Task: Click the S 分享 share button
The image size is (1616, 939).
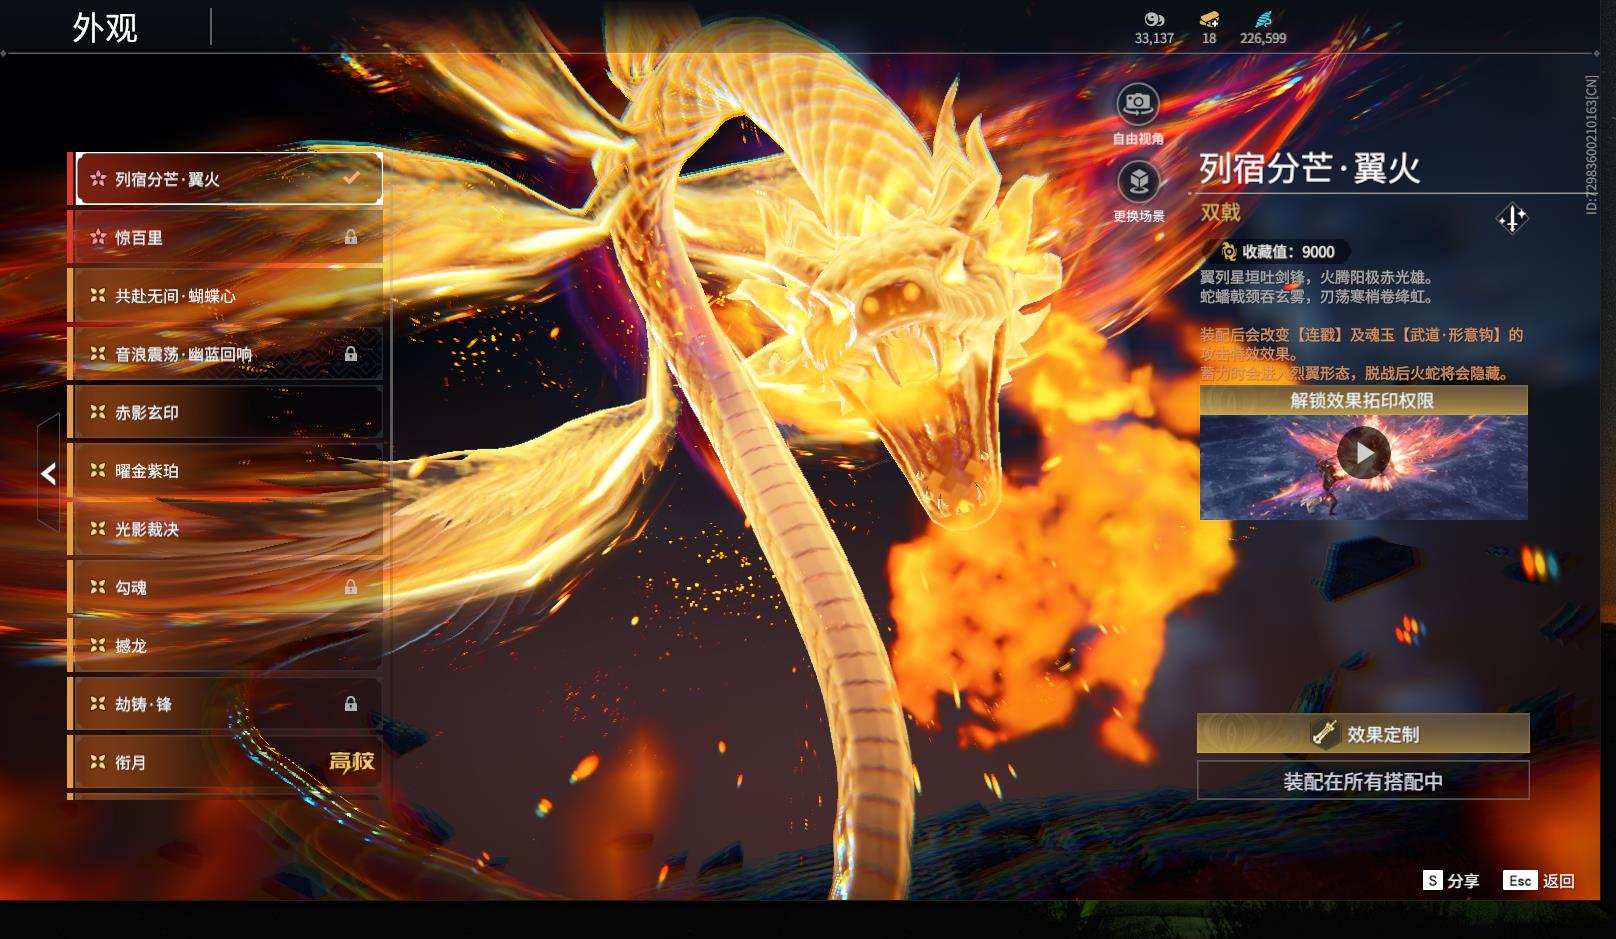Action: click(x=1451, y=880)
